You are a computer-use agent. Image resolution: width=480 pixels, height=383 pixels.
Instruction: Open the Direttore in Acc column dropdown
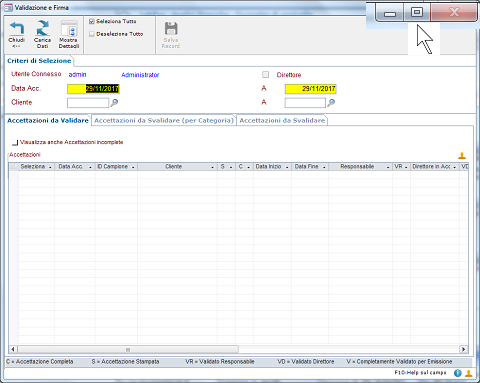[x=455, y=167]
